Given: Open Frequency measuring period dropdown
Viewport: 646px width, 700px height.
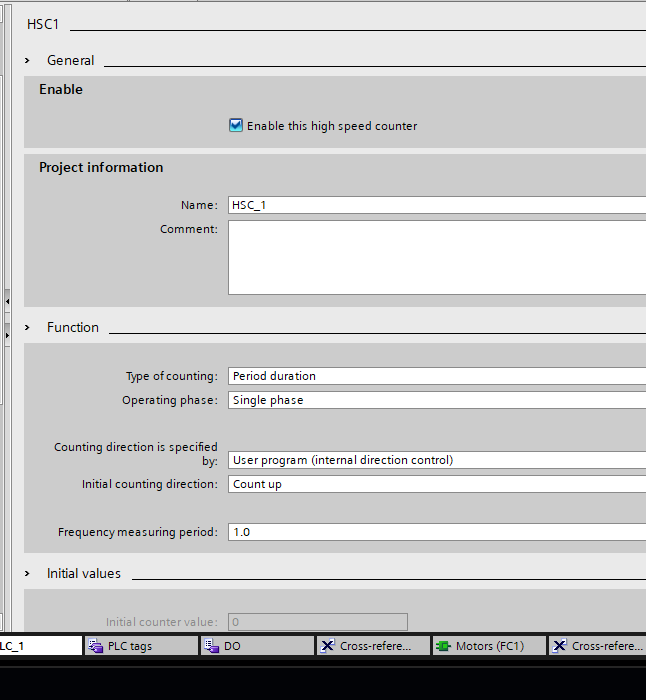Looking at the screenshot, I should coord(437,532).
